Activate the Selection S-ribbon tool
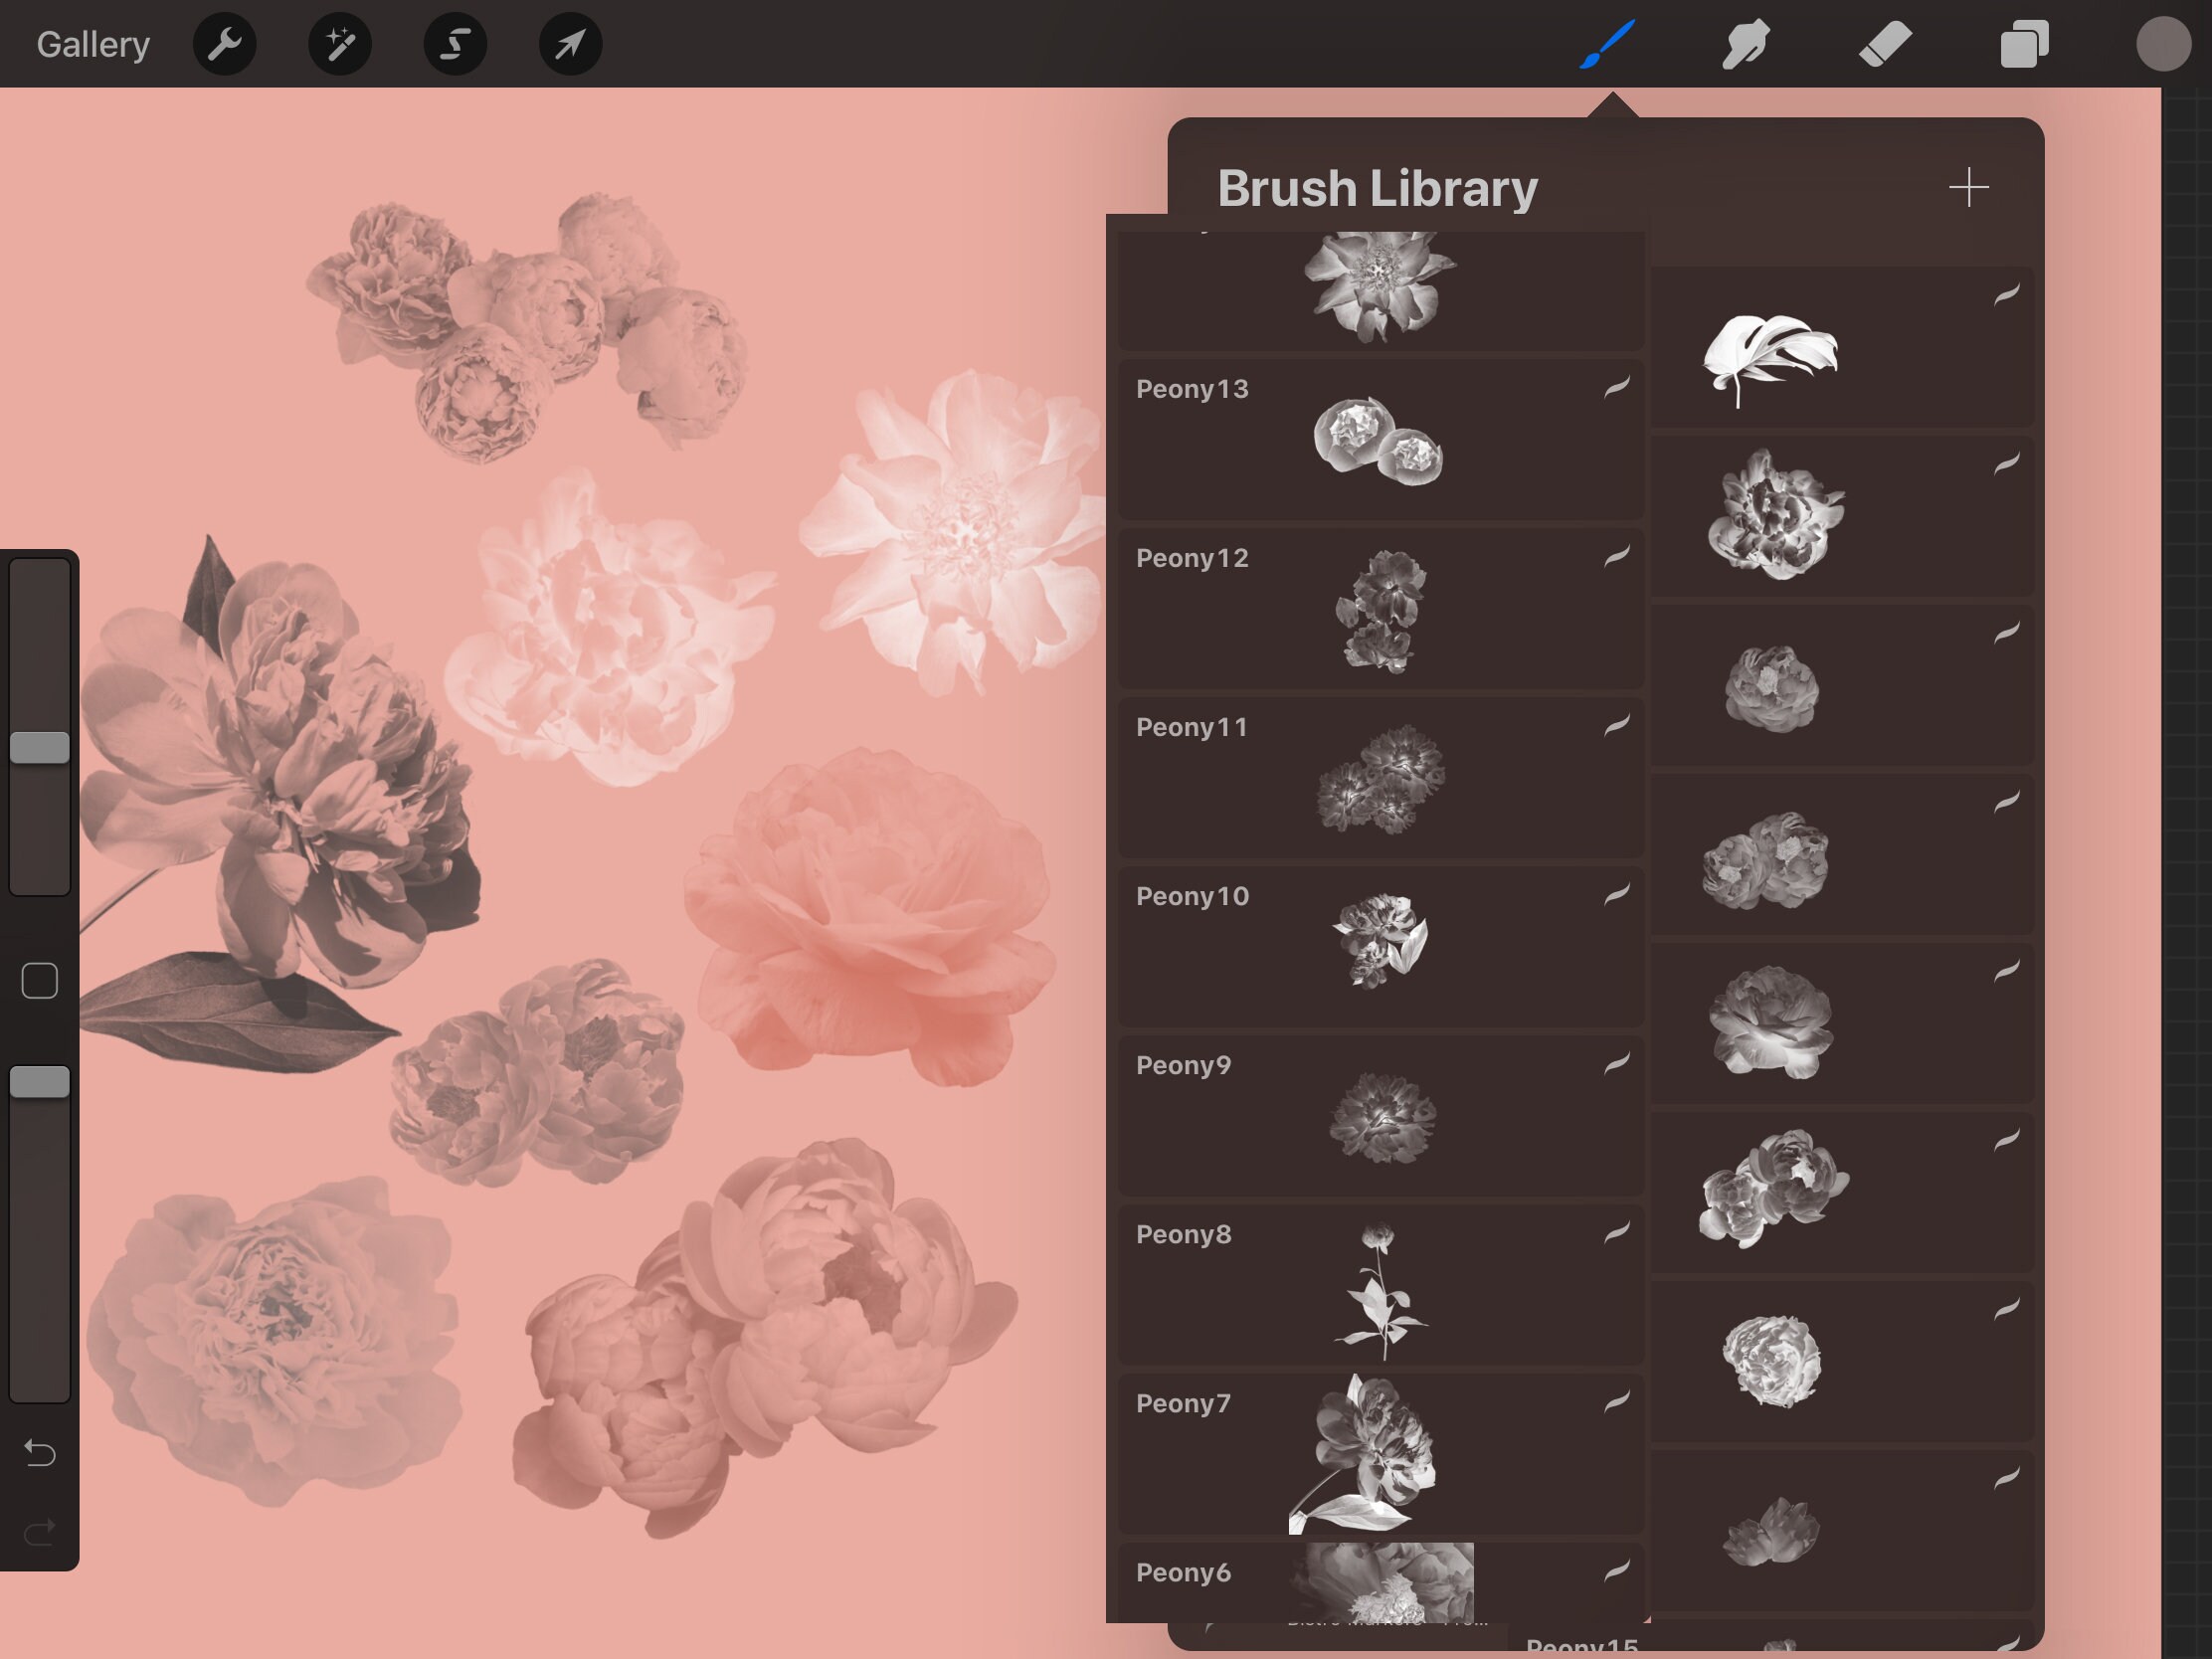The image size is (2212, 1659). pyautogui.click(x=455, y=44)
